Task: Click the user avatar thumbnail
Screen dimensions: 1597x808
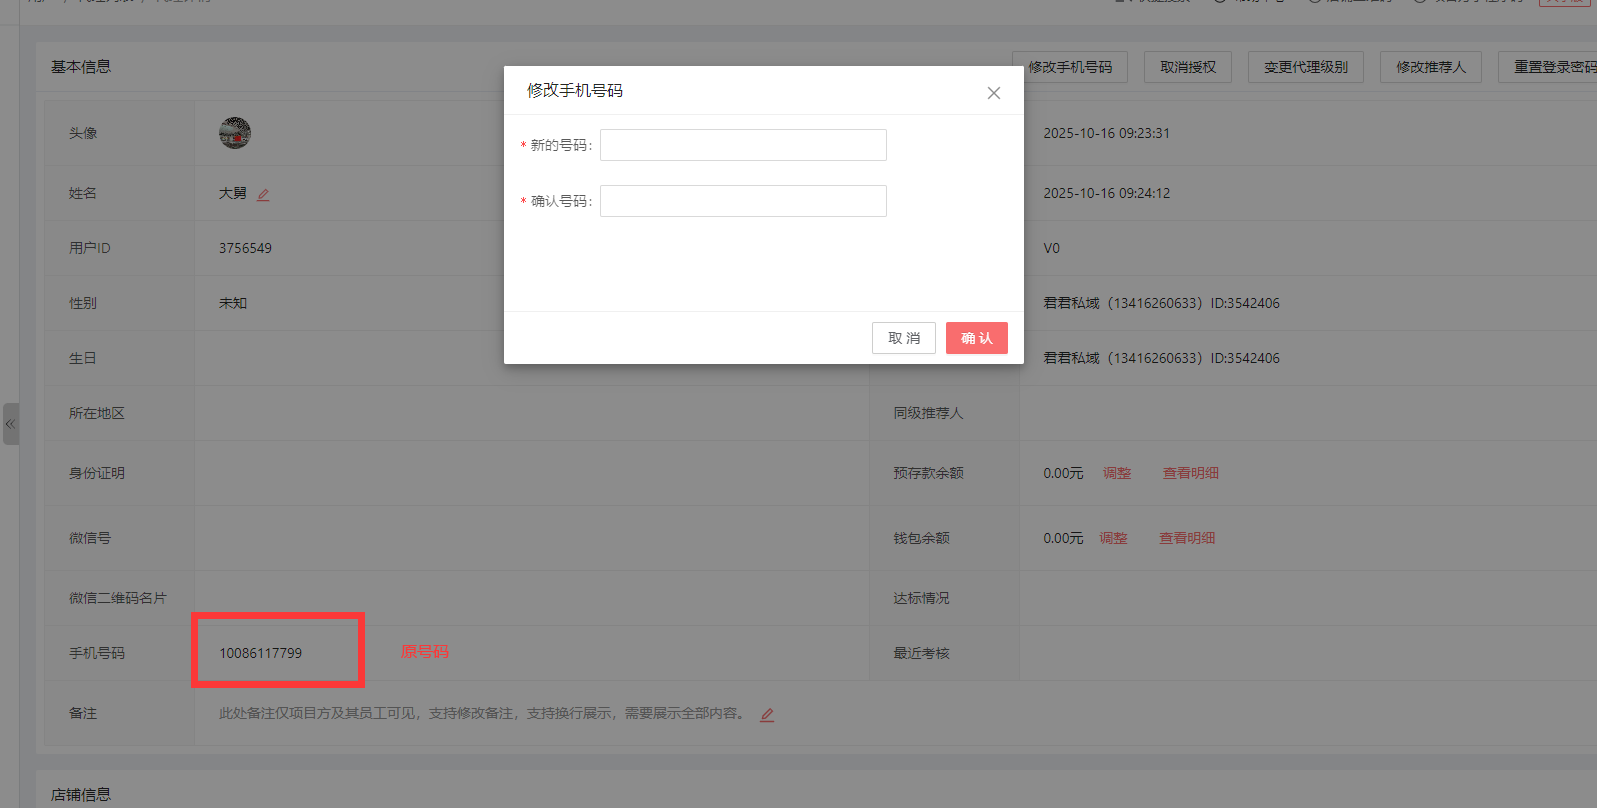Action: [235, 133]
